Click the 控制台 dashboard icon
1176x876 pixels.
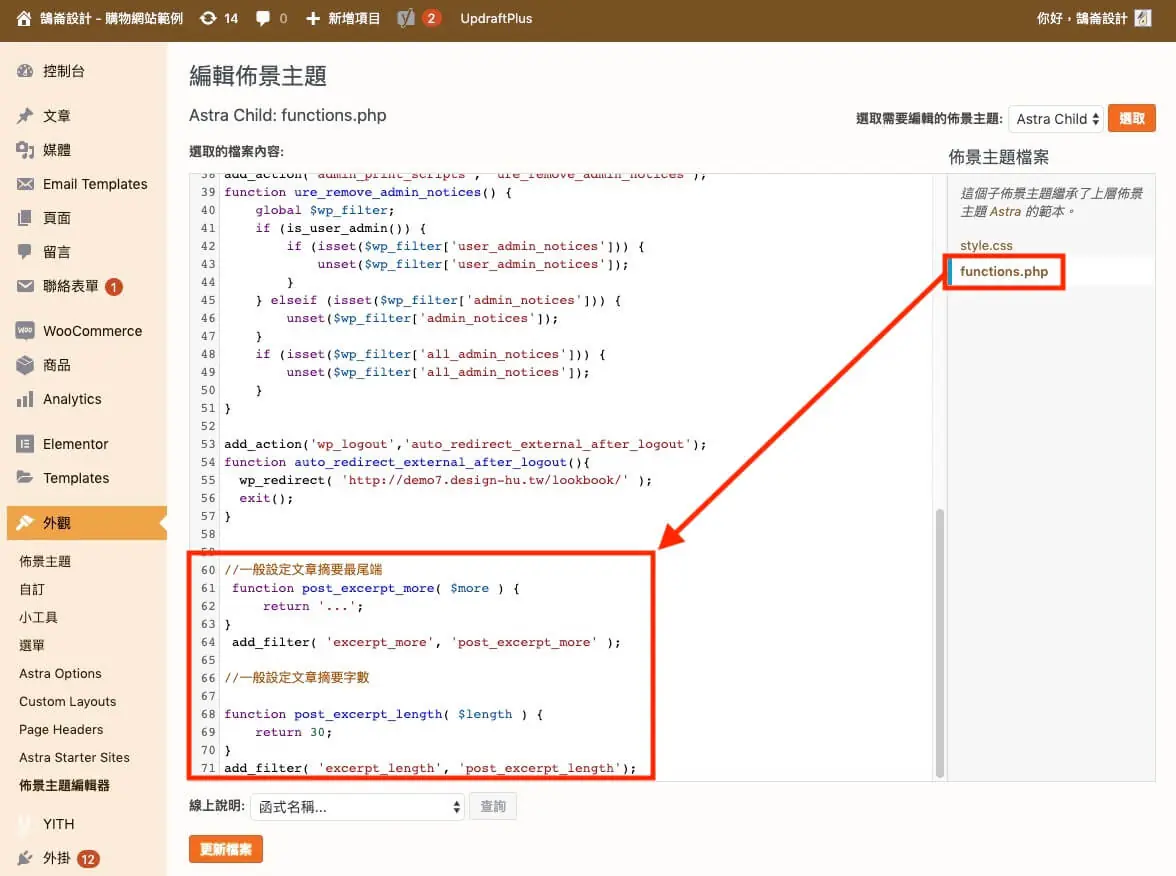click(25, 71)
